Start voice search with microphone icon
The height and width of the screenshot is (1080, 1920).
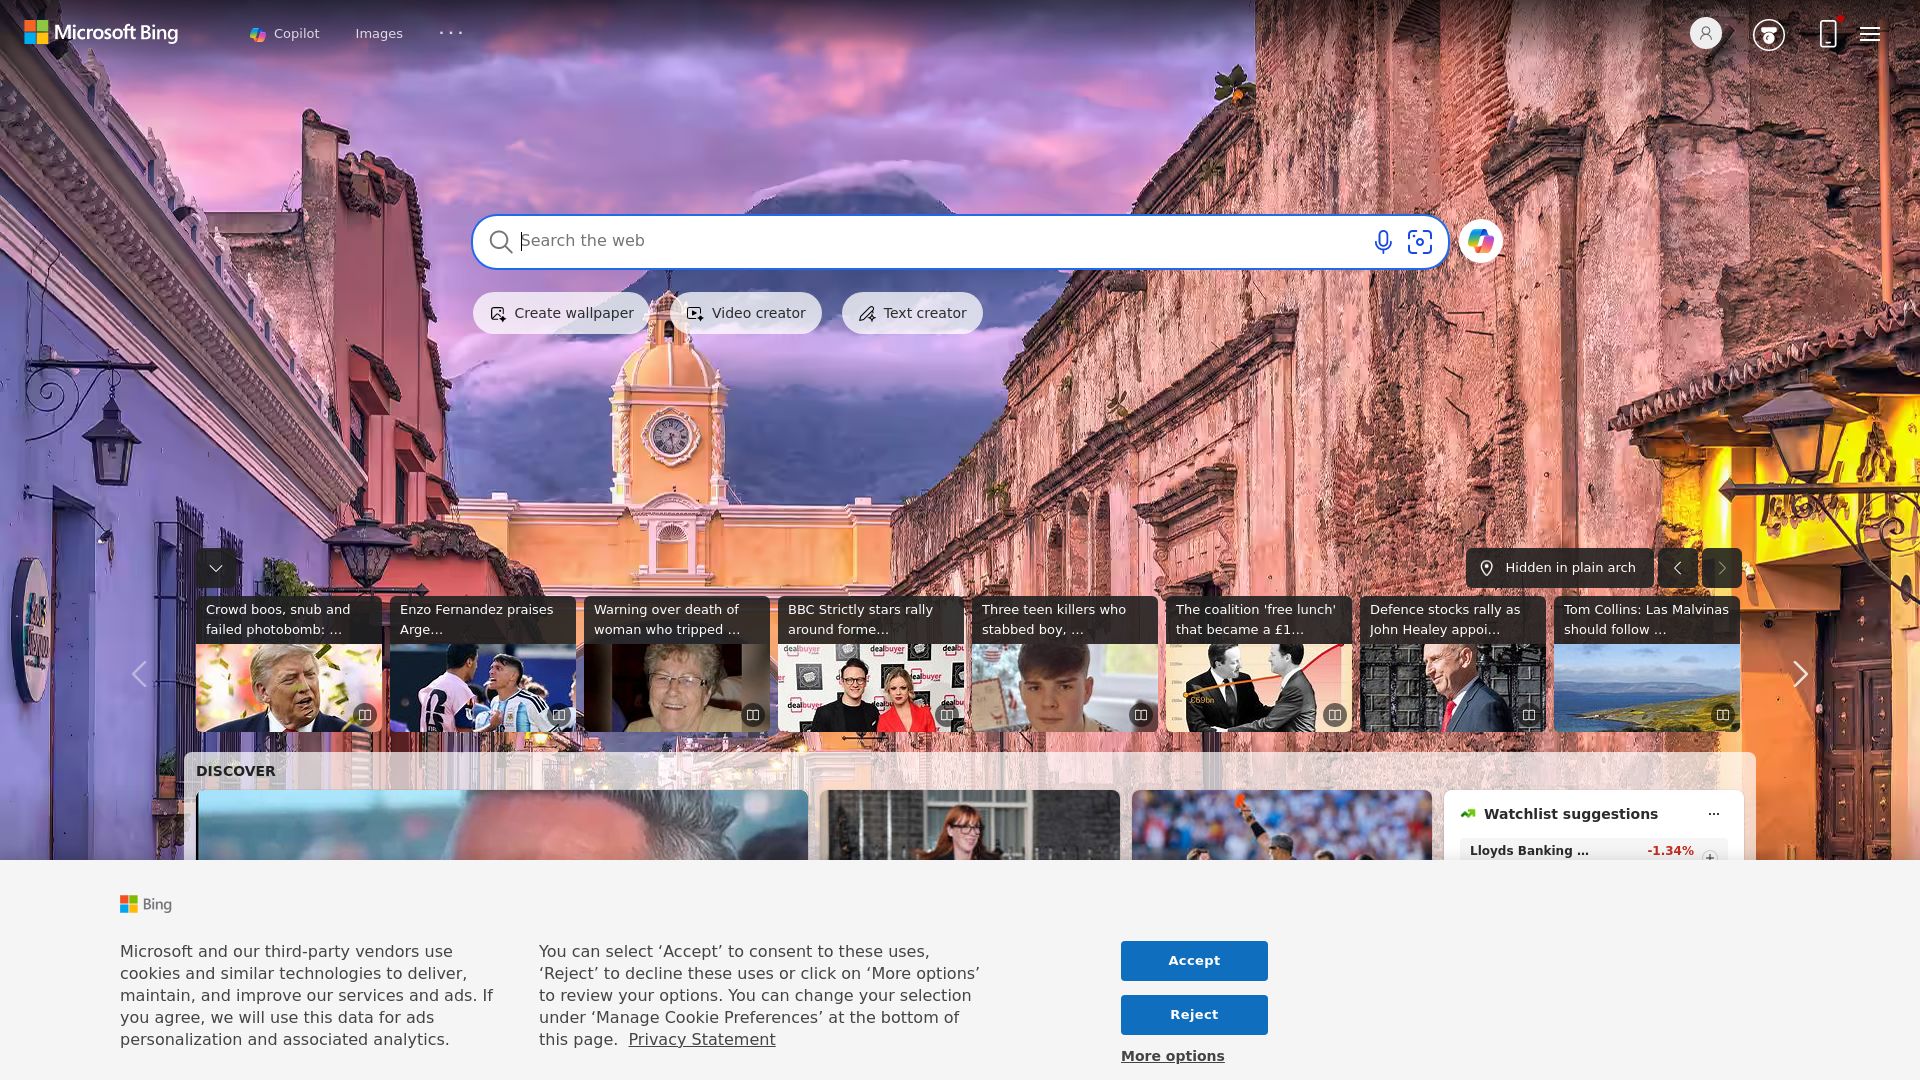[1383, 242]
